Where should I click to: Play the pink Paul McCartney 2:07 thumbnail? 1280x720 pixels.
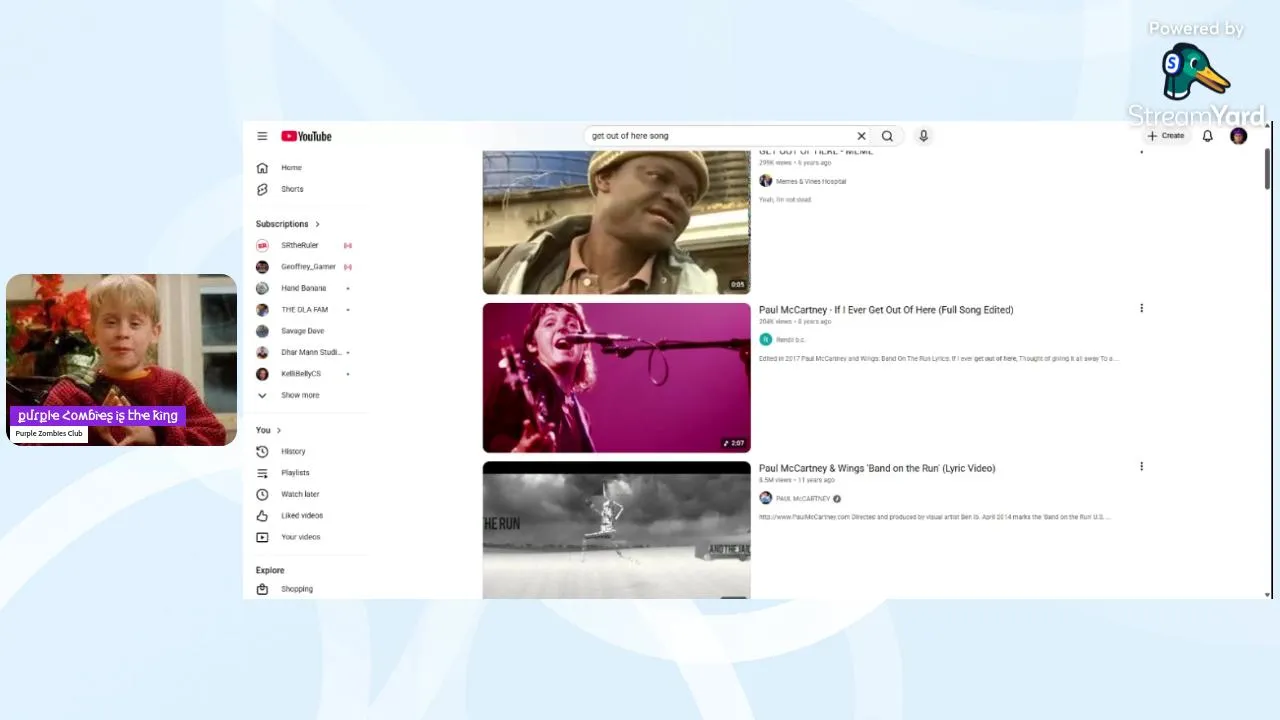616,378
